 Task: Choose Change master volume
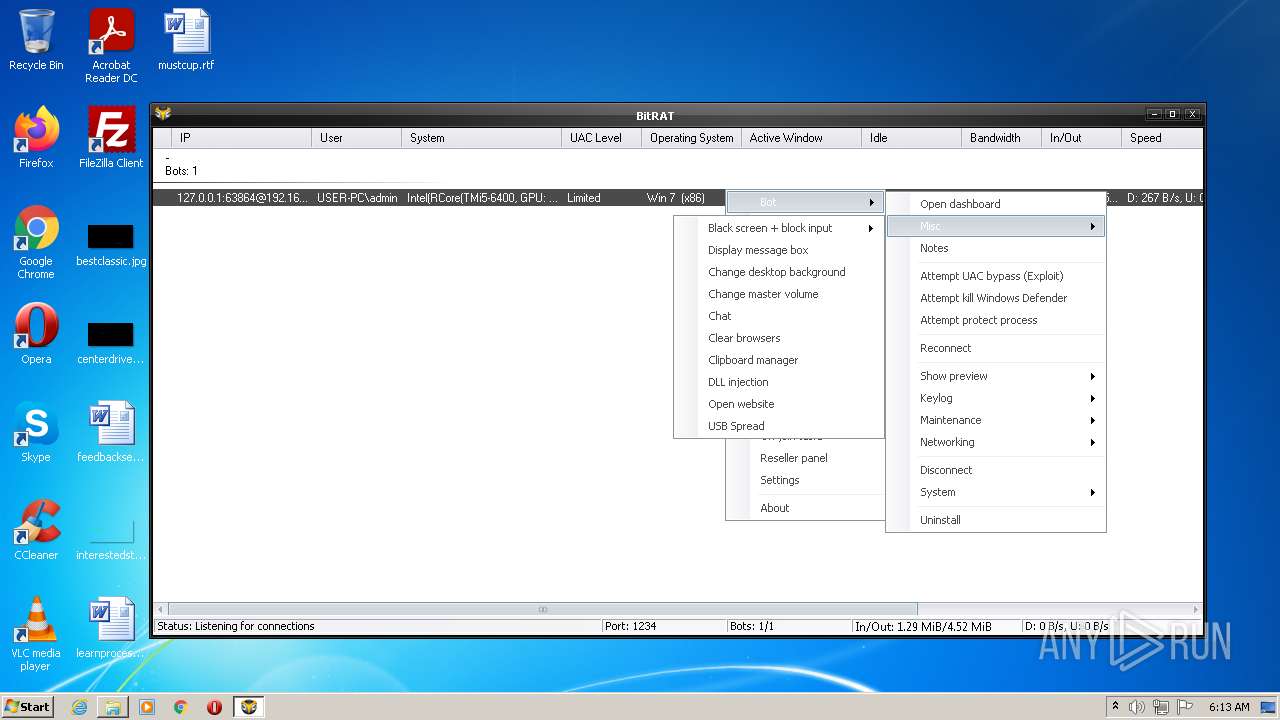click(x=779, y=294)
